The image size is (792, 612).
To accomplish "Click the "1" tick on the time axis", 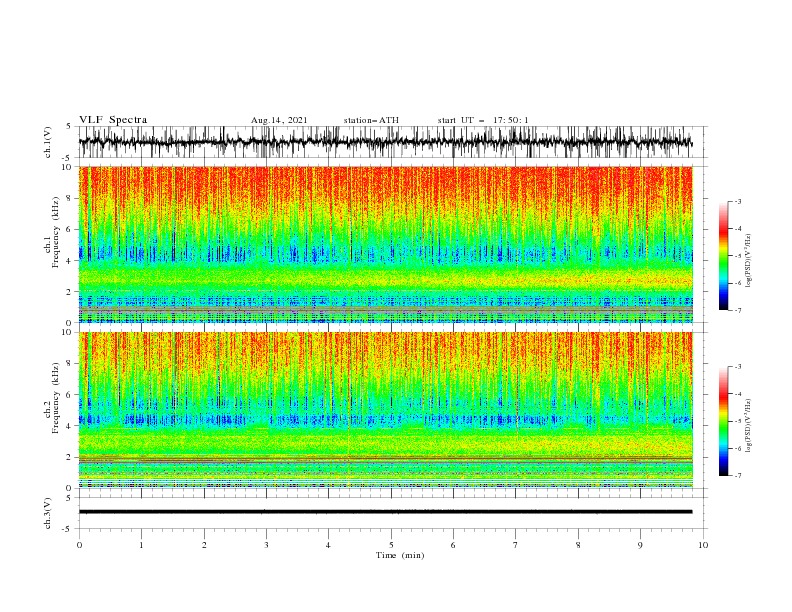I will pyautogui.click(x=141, y=545).
